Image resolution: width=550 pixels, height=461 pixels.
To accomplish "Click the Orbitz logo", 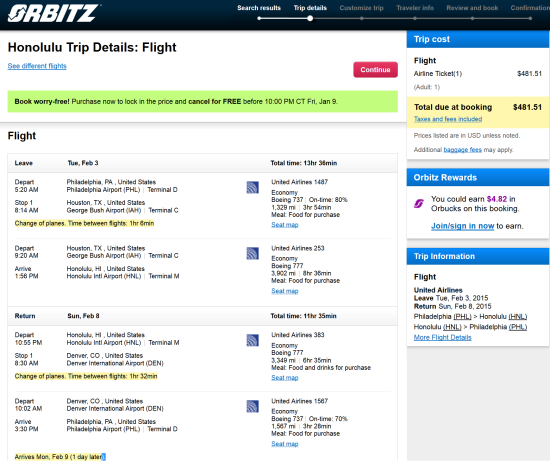I will (x=54, y=13).
